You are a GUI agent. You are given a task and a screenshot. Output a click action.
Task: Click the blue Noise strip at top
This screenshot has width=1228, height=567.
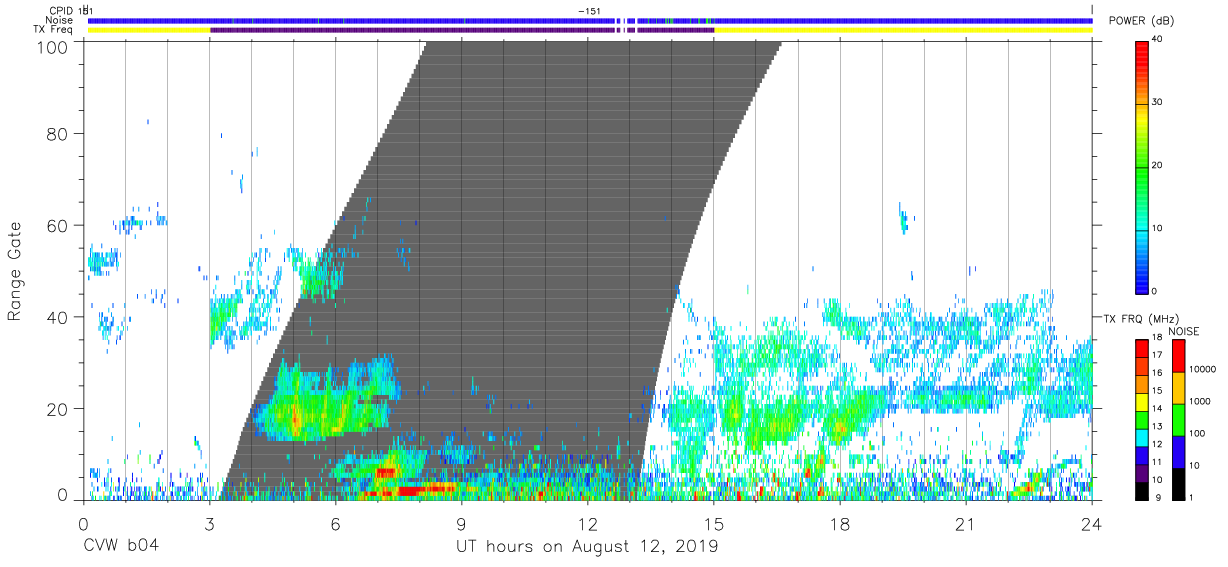pyautogui.click(x=590, y=20)
